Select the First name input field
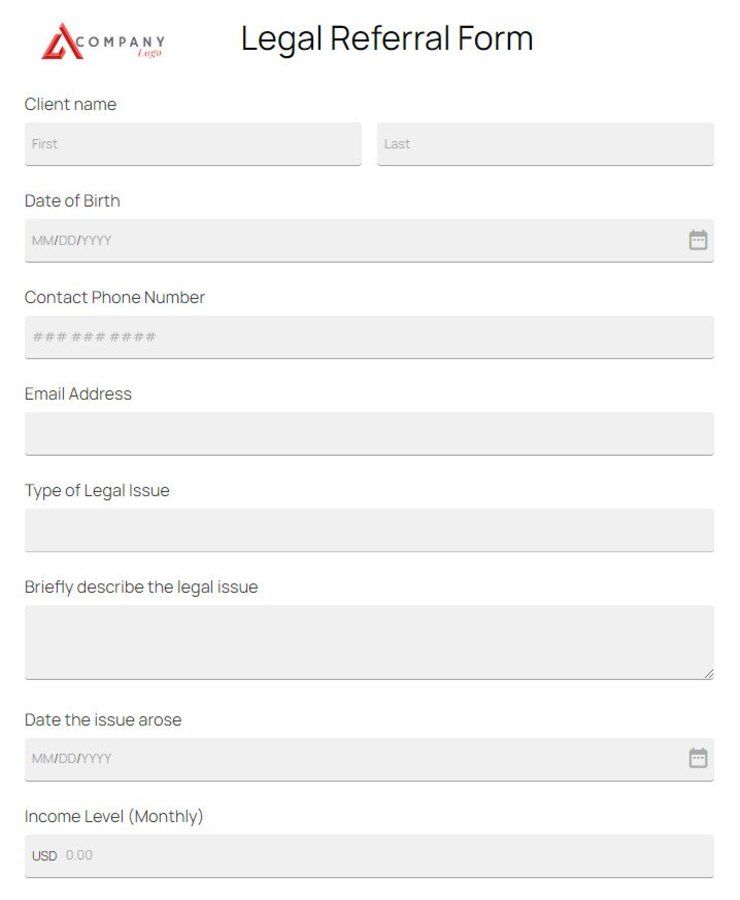The image size is (740, 900). pos(192,143)
